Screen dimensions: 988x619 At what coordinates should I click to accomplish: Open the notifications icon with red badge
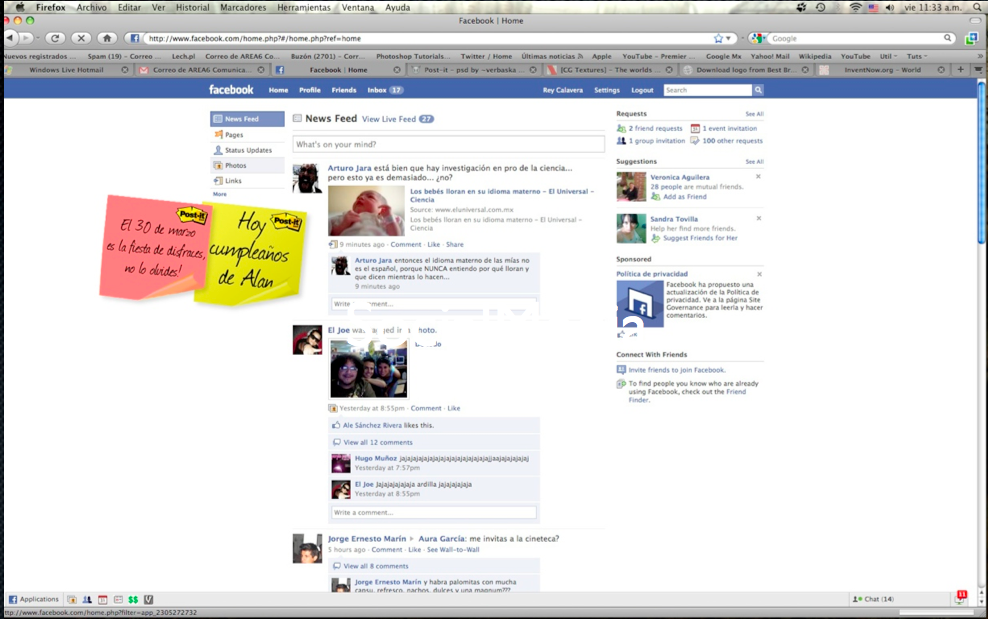tap(960, 598)
